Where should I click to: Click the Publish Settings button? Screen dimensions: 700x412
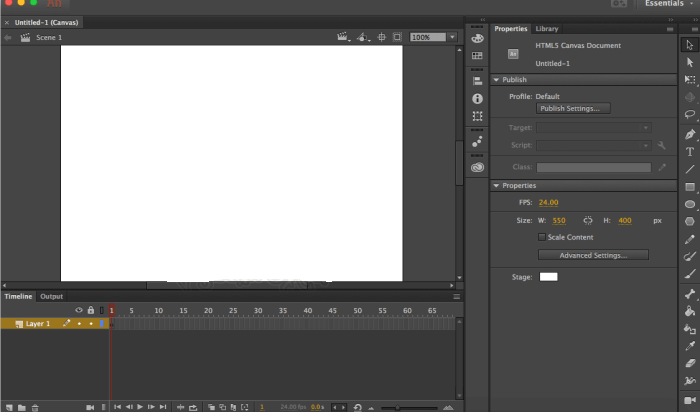coord(573,108)
